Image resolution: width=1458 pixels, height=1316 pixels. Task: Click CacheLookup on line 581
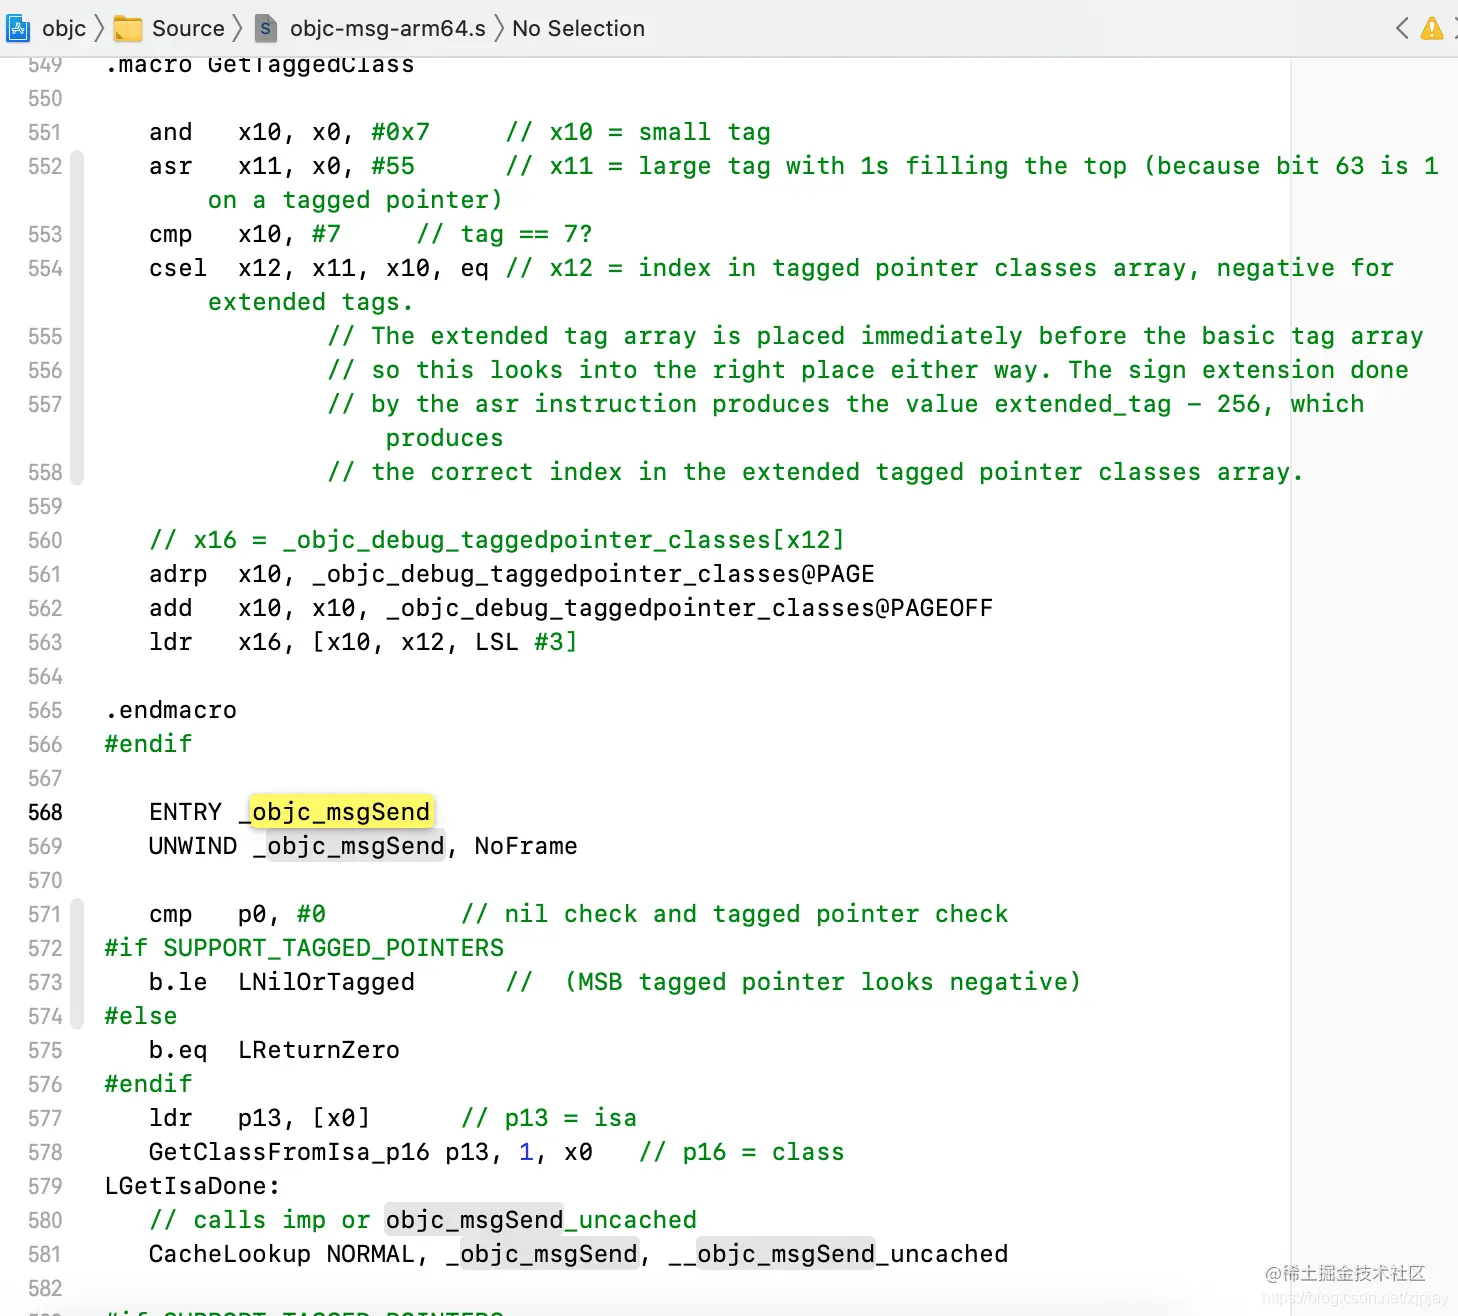coord(230,1254)
